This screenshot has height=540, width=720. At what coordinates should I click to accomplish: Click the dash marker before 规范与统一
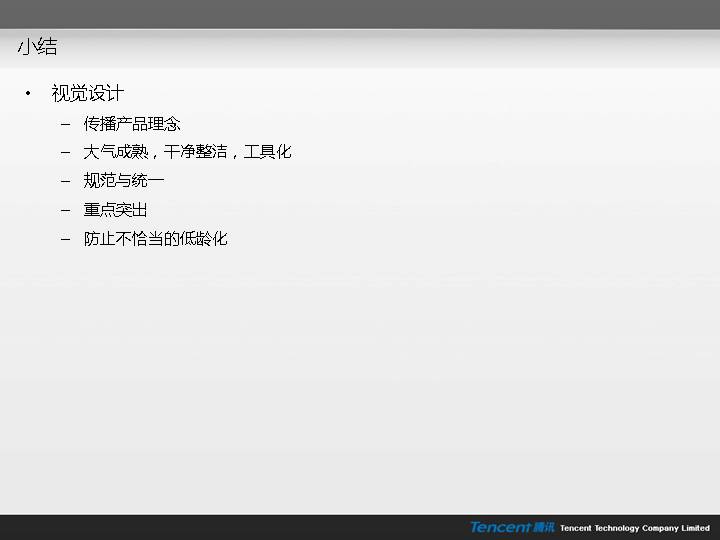(65, 181)
